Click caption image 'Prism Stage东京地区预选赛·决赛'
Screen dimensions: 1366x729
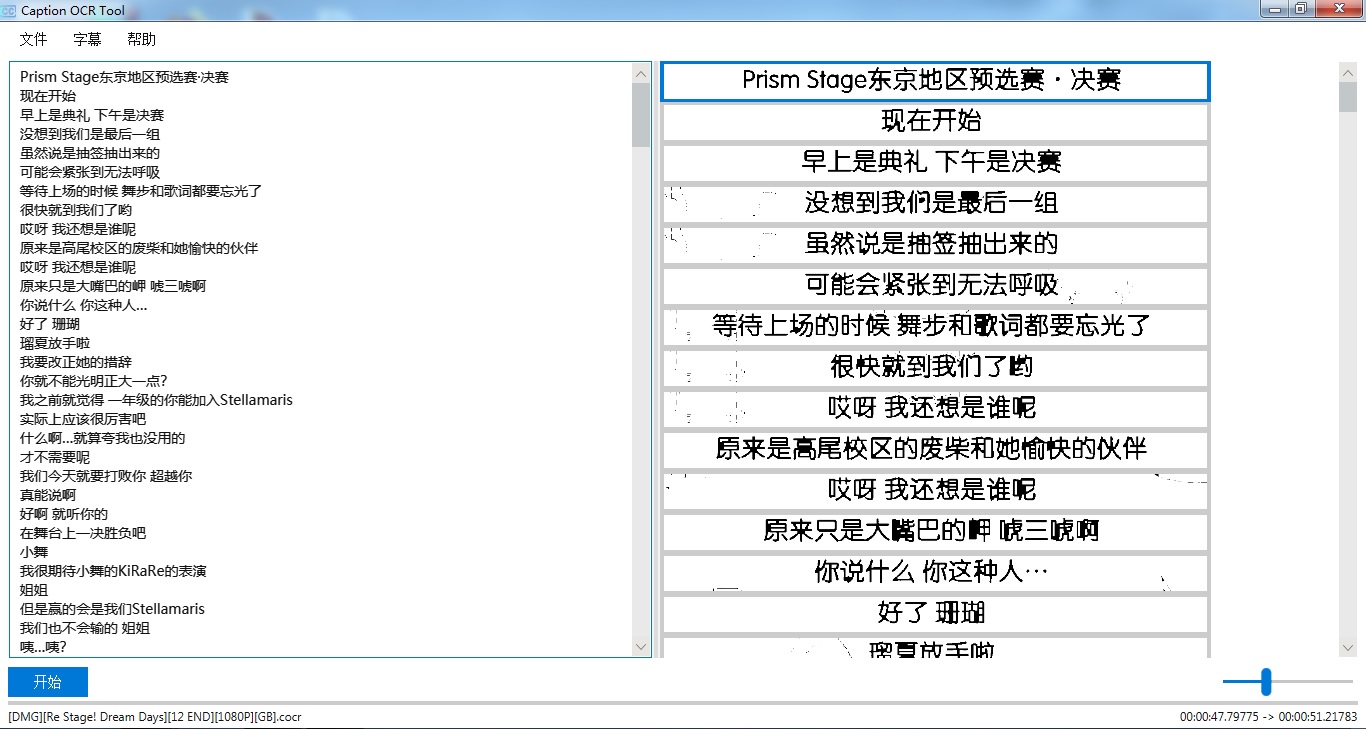pyautogui.click(x=935, y=81)
